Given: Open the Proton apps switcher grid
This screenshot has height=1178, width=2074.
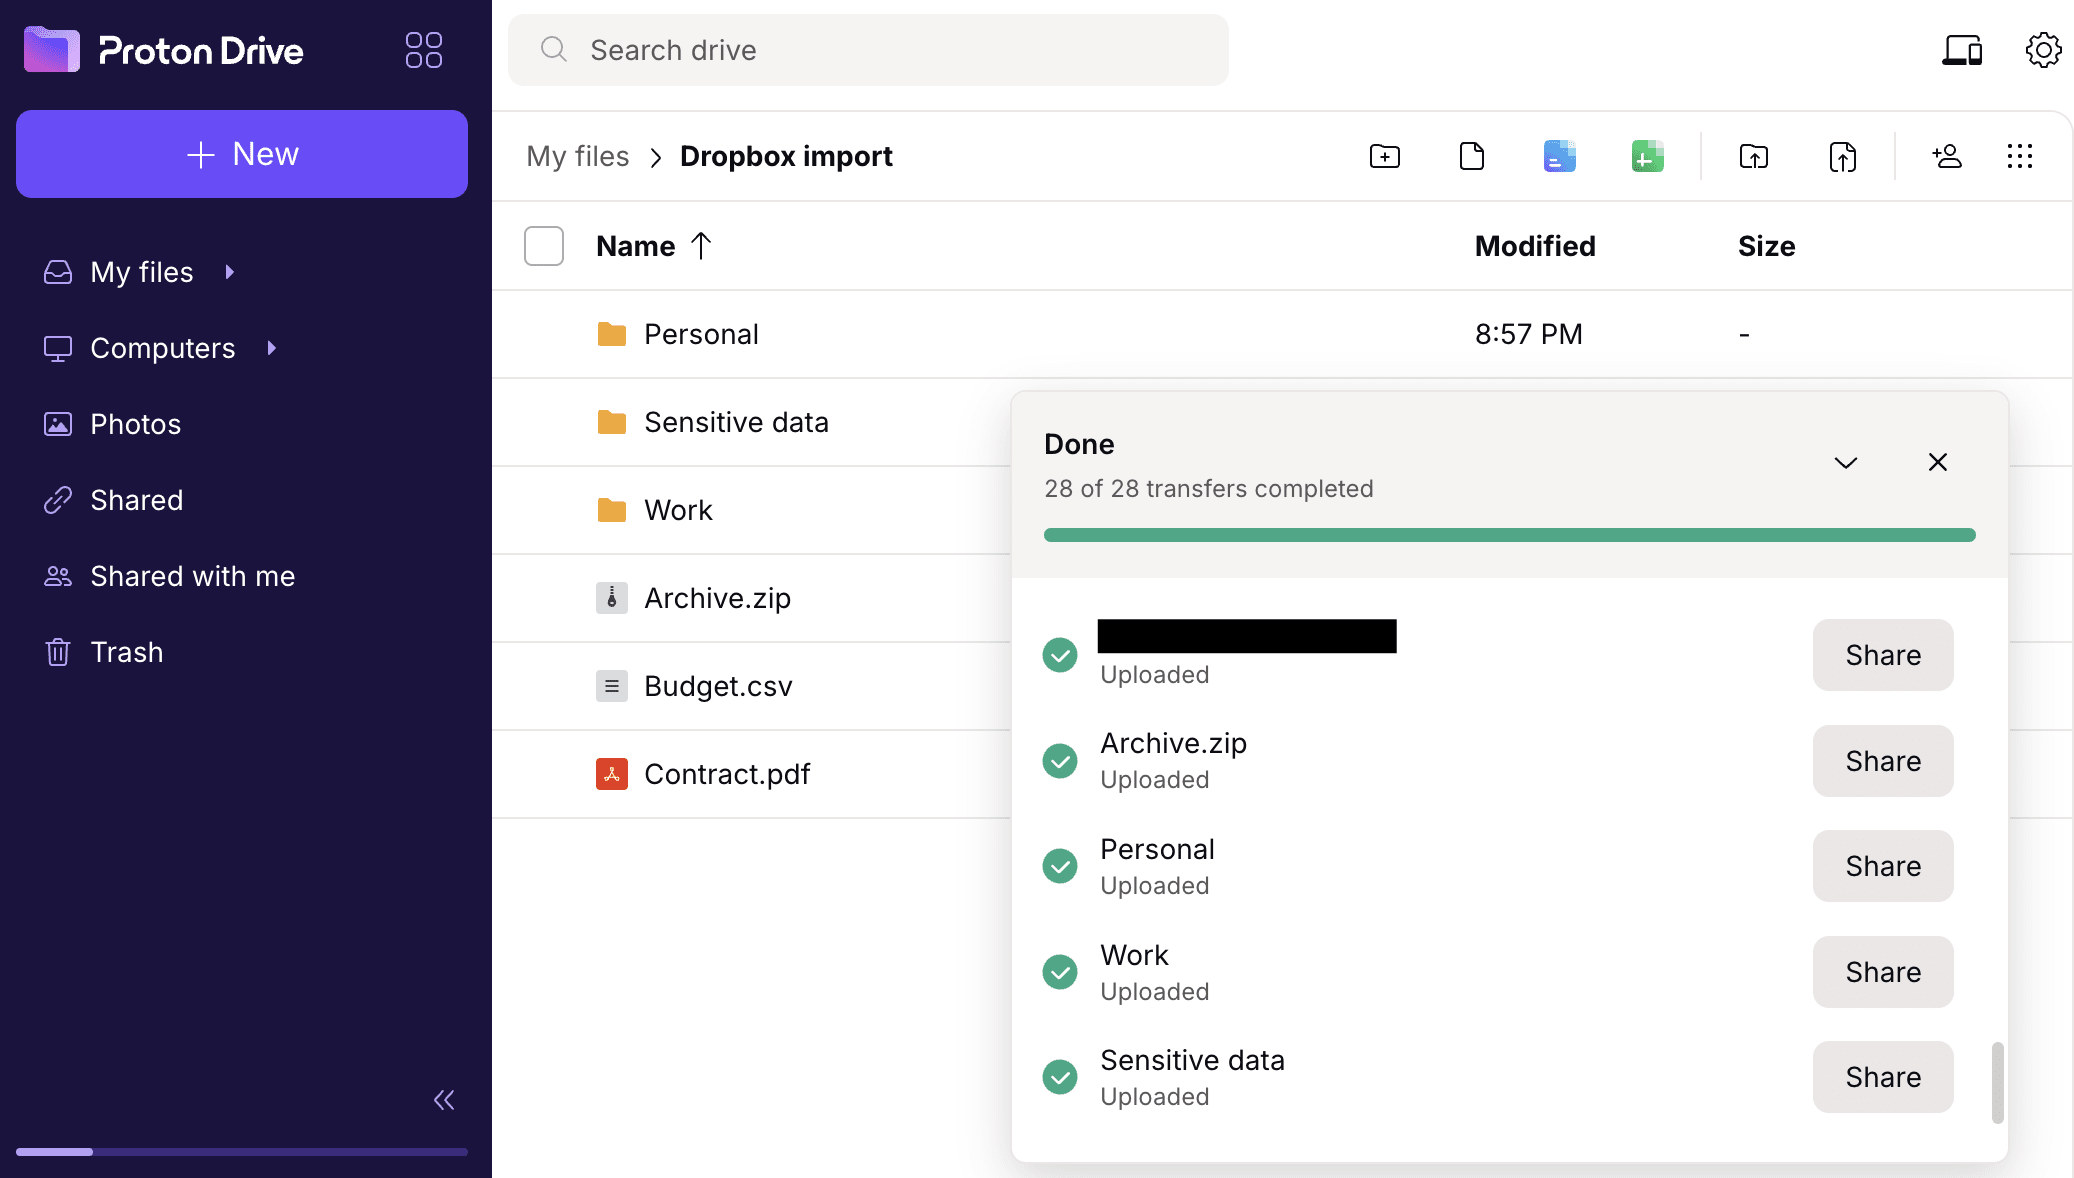Looking at the screenshot, I should point(422,49).
